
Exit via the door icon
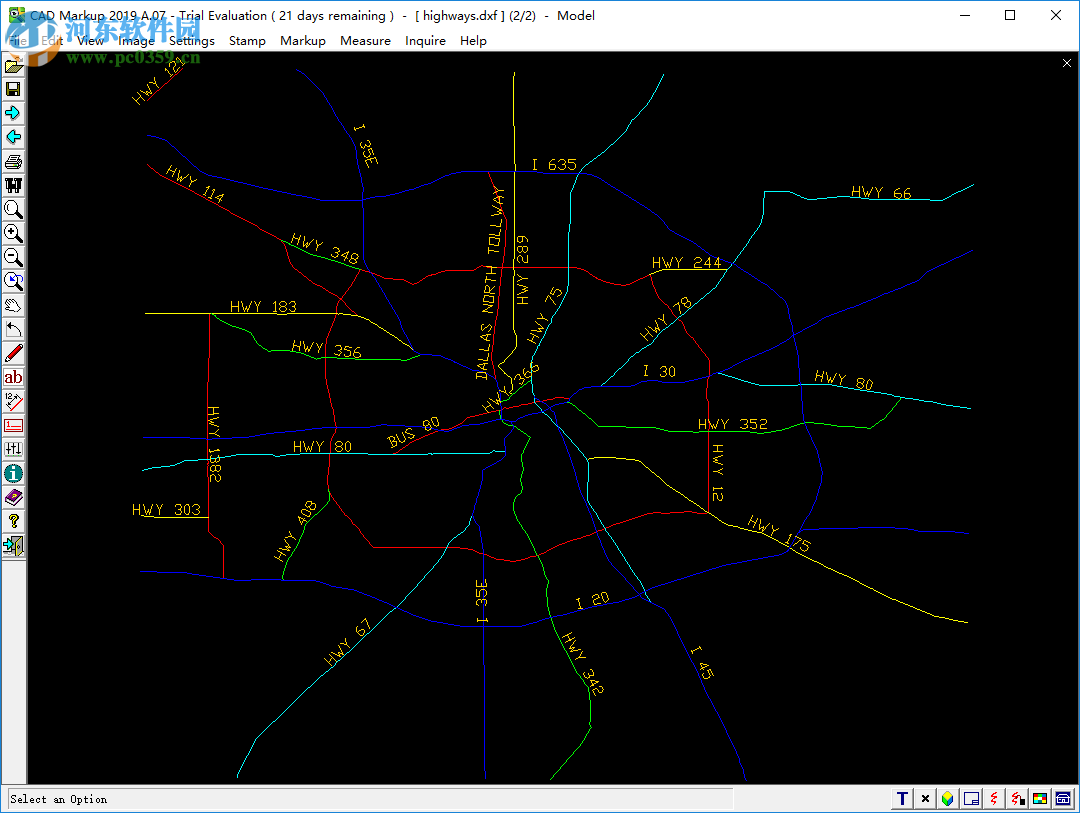tap(13, 546)
